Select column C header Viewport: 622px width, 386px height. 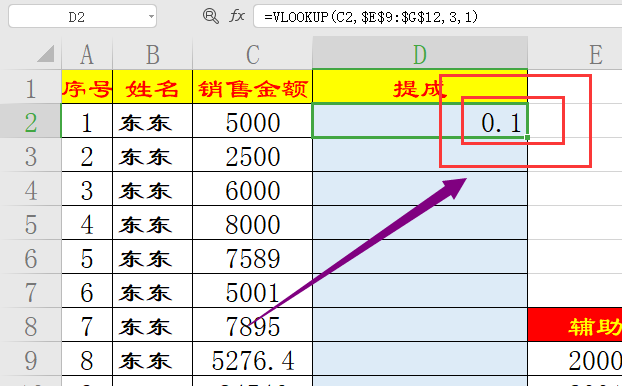click(x=253, y=54)
